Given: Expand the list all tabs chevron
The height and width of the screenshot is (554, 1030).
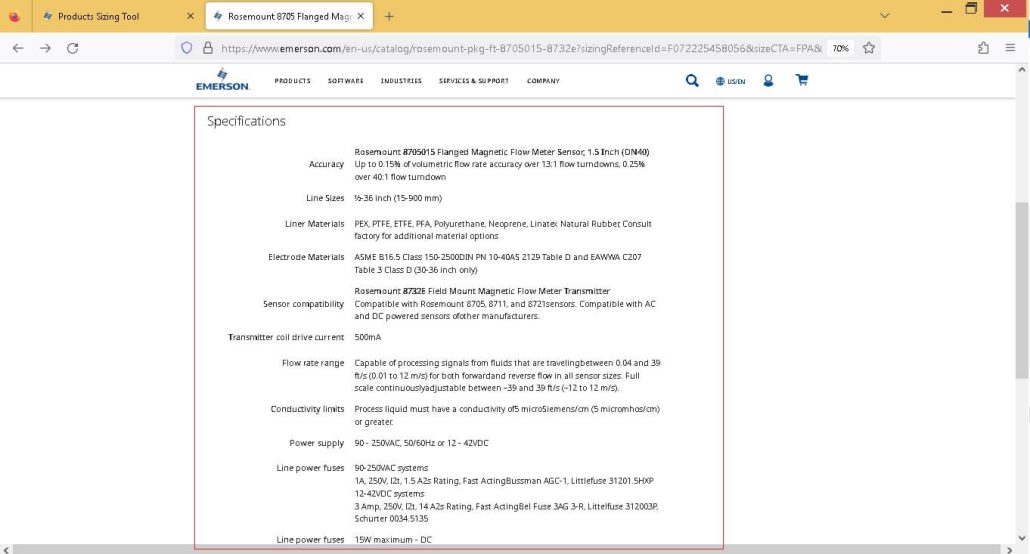Looking at the screenshot, I should (x=884, y=16).
